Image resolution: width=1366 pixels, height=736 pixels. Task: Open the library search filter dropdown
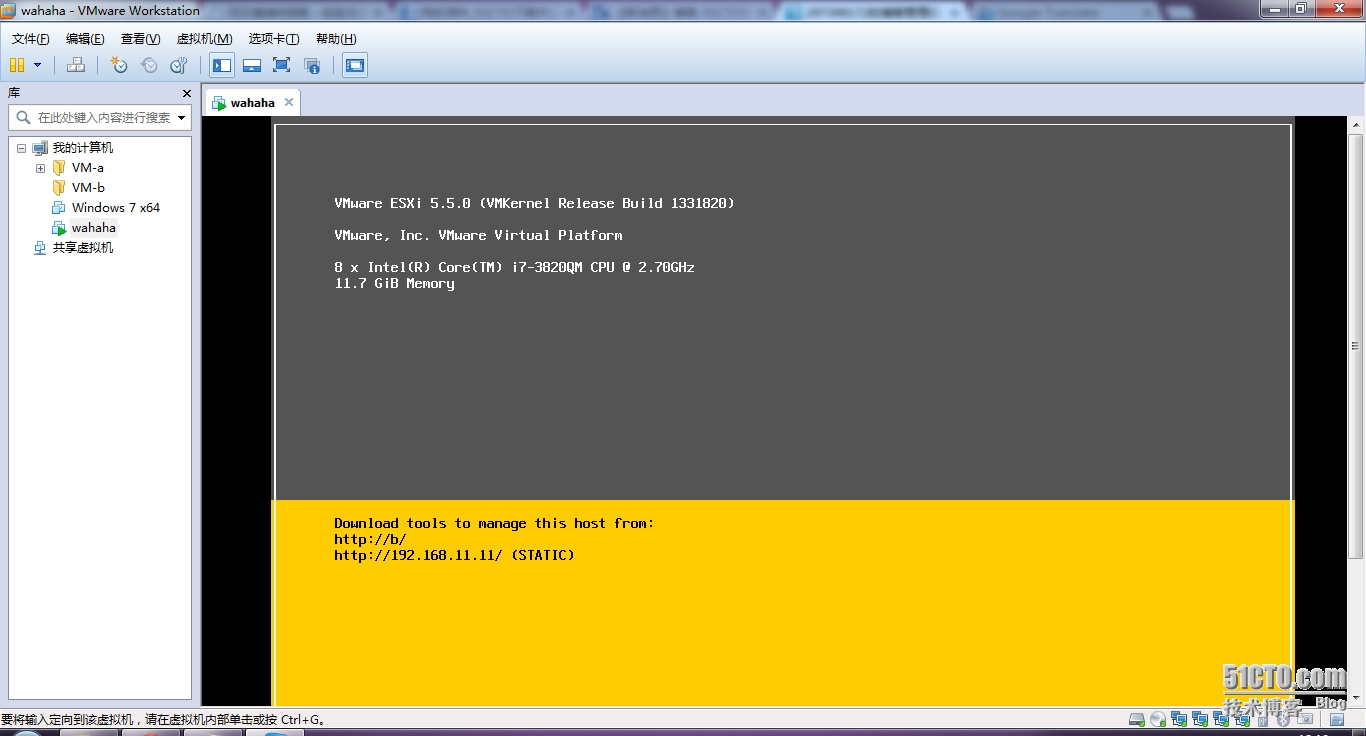[181, 117]
